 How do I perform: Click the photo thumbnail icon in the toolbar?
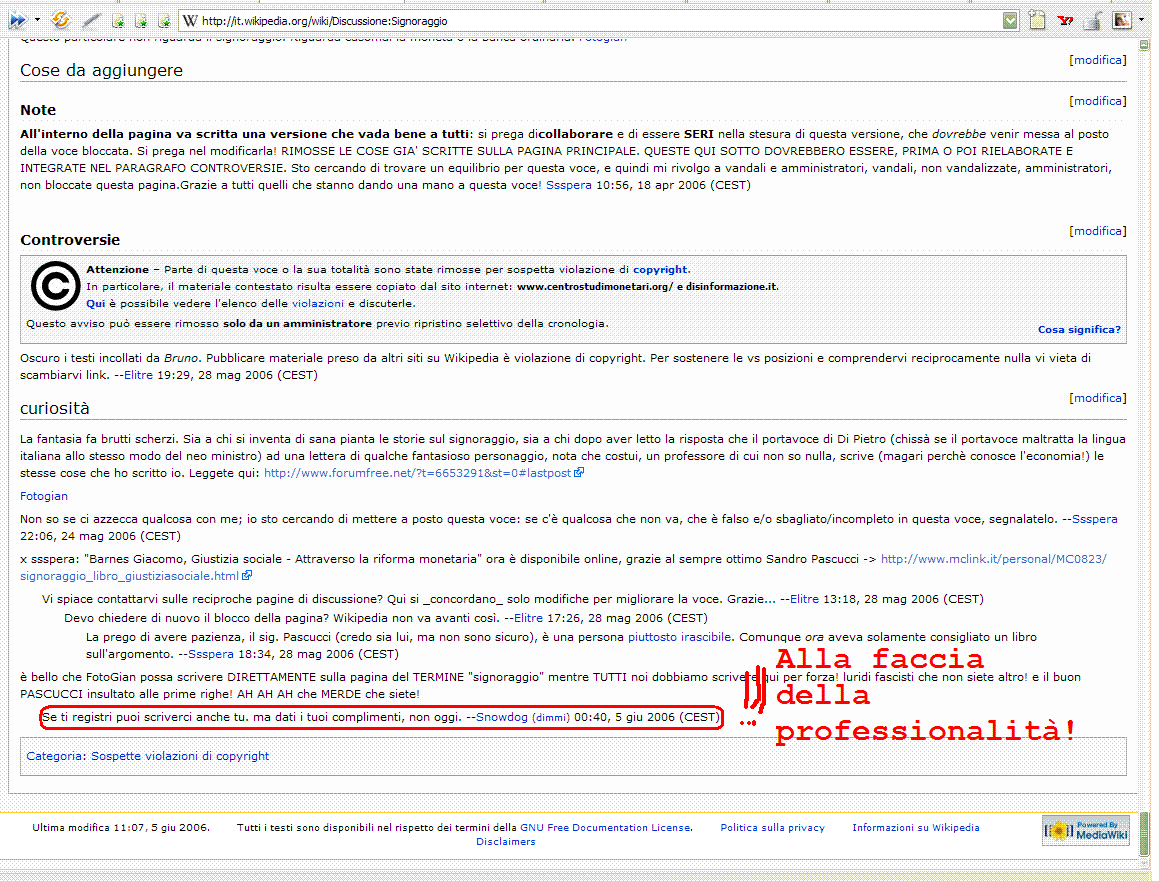click(1122, 20)
